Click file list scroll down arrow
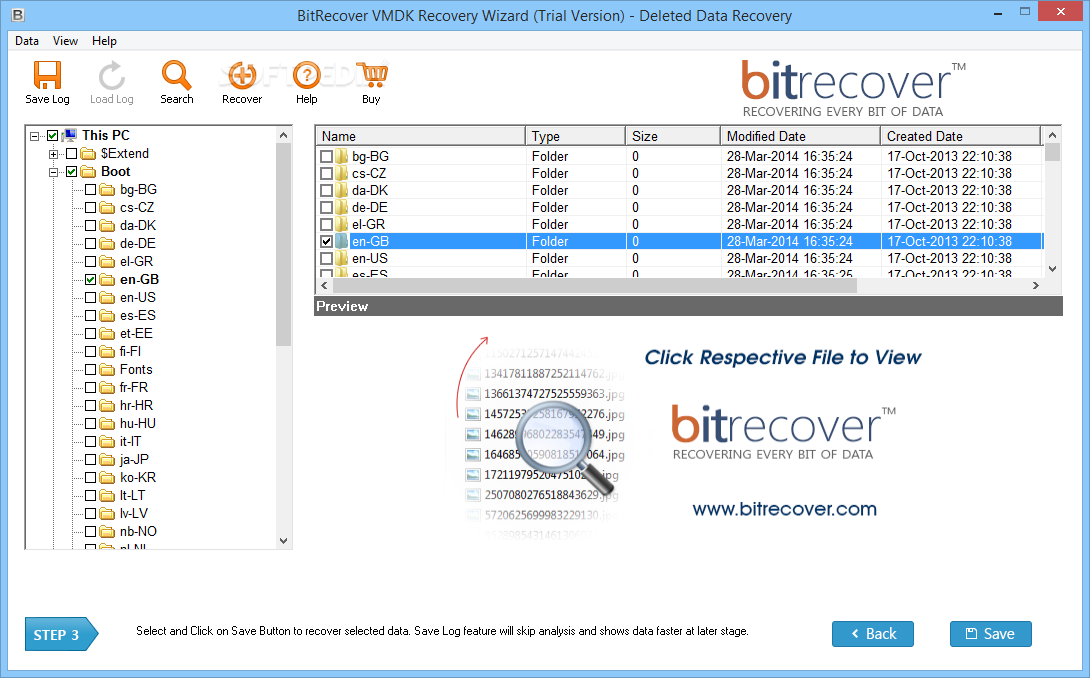Viewport: 1090px width, 678px height. click(x=1052, y=269)
